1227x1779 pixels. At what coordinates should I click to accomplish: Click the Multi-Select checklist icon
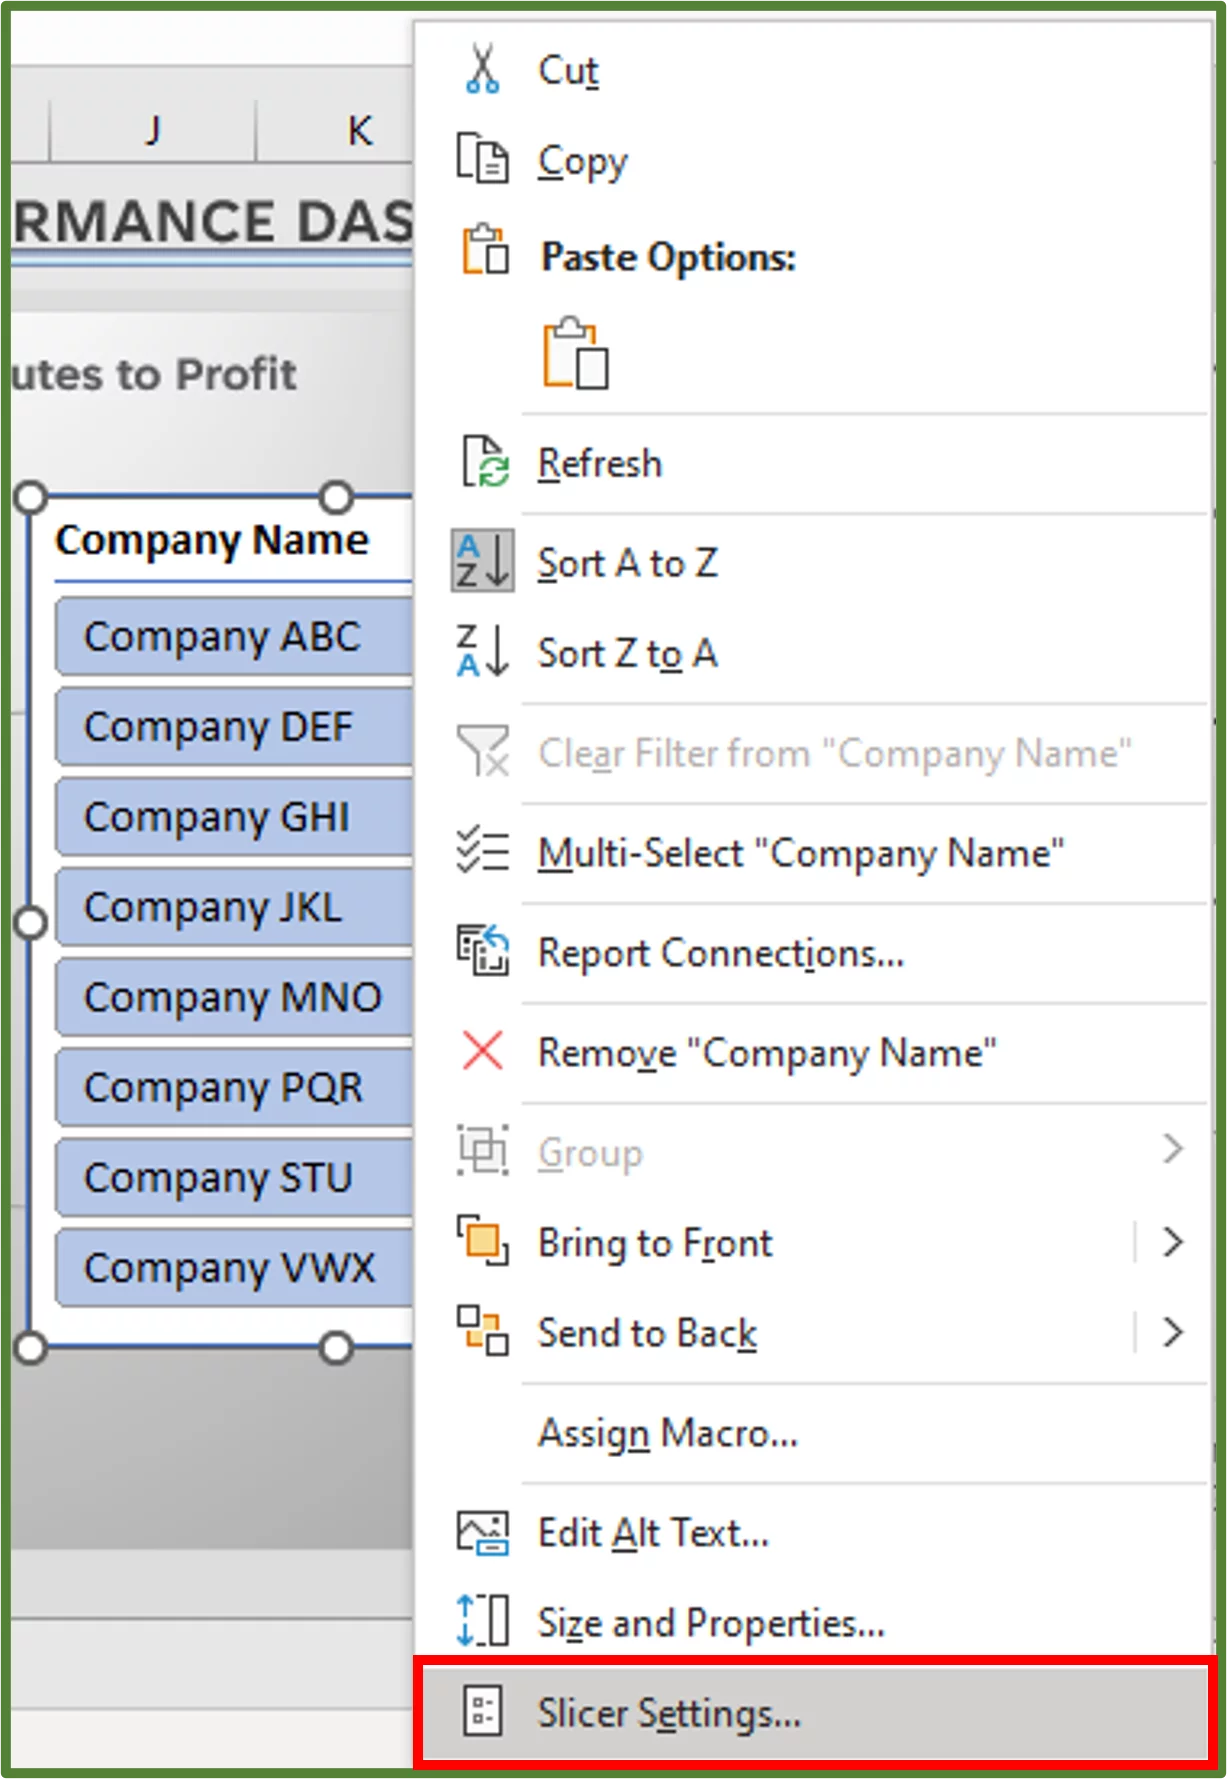click(x=481, y=852)
